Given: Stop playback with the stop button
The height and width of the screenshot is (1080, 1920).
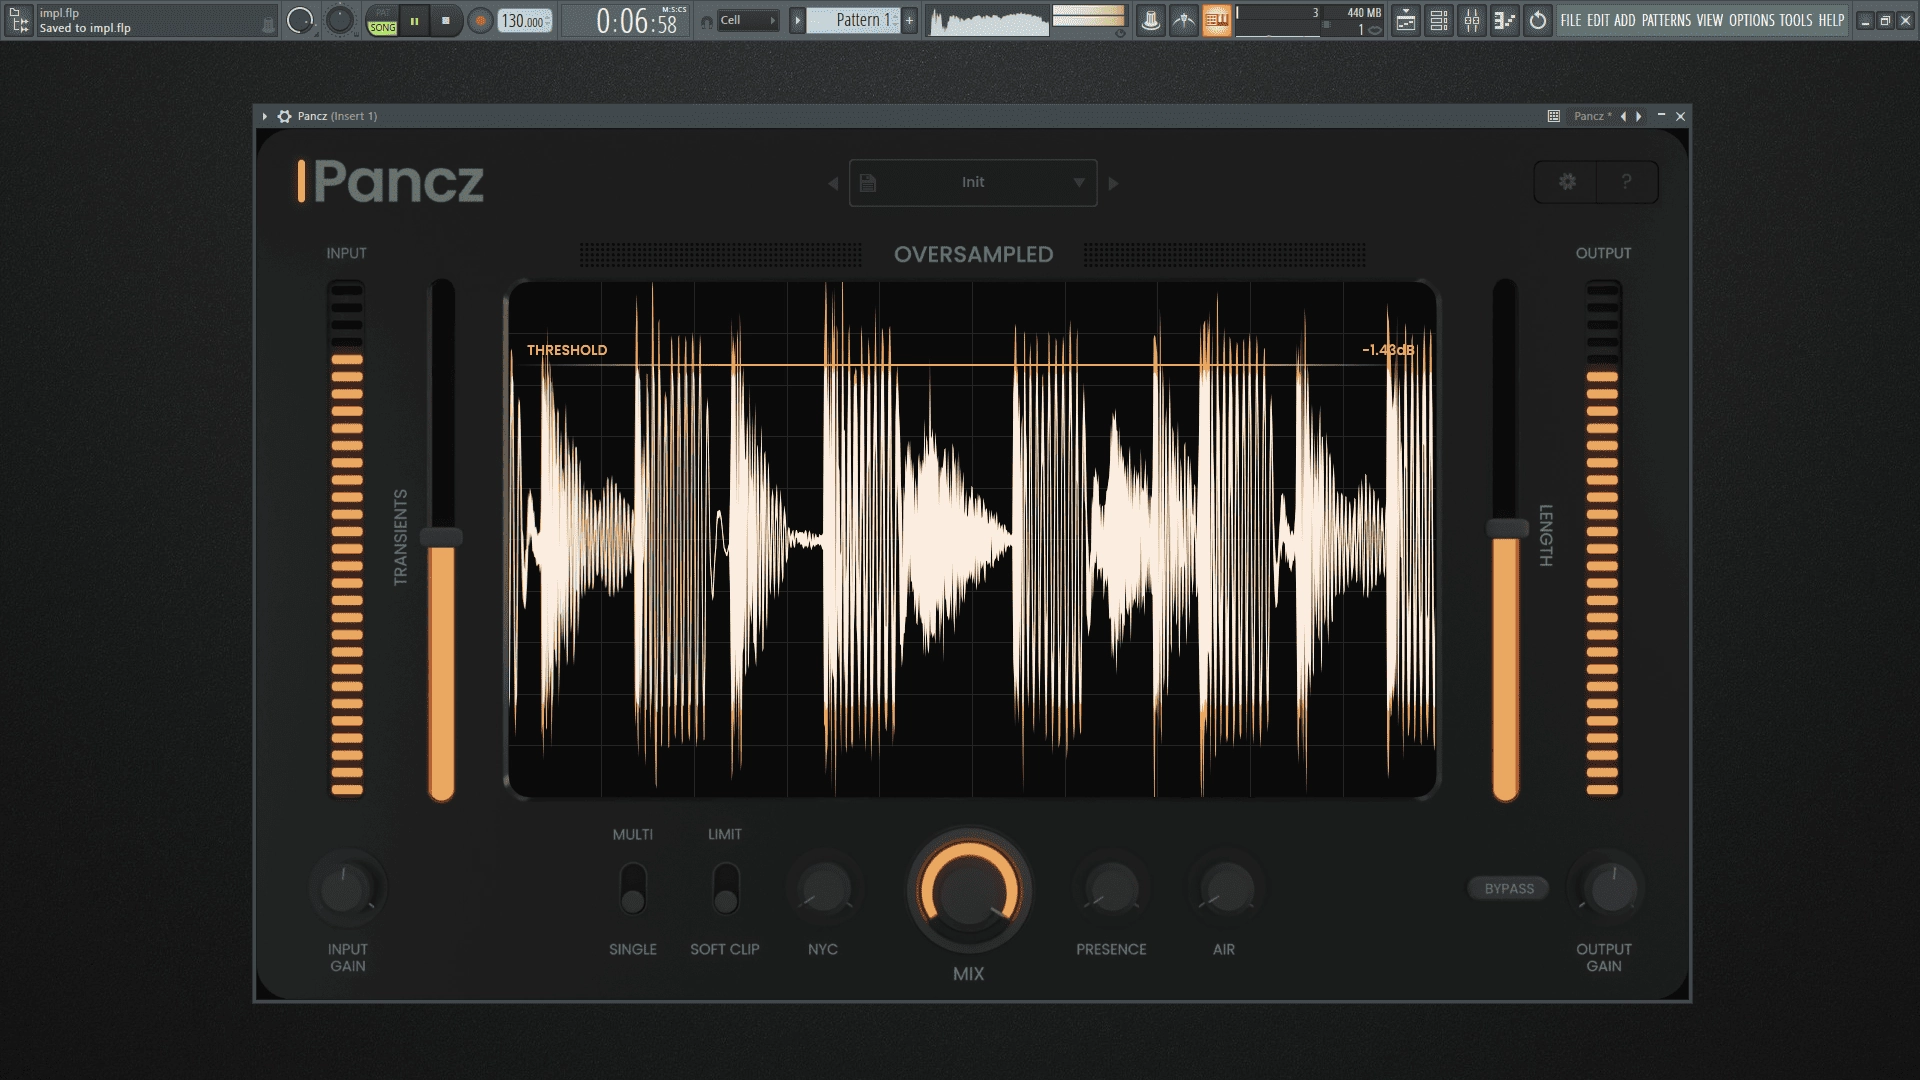Looking at the screenshot, I should click(x=446, y=20).
